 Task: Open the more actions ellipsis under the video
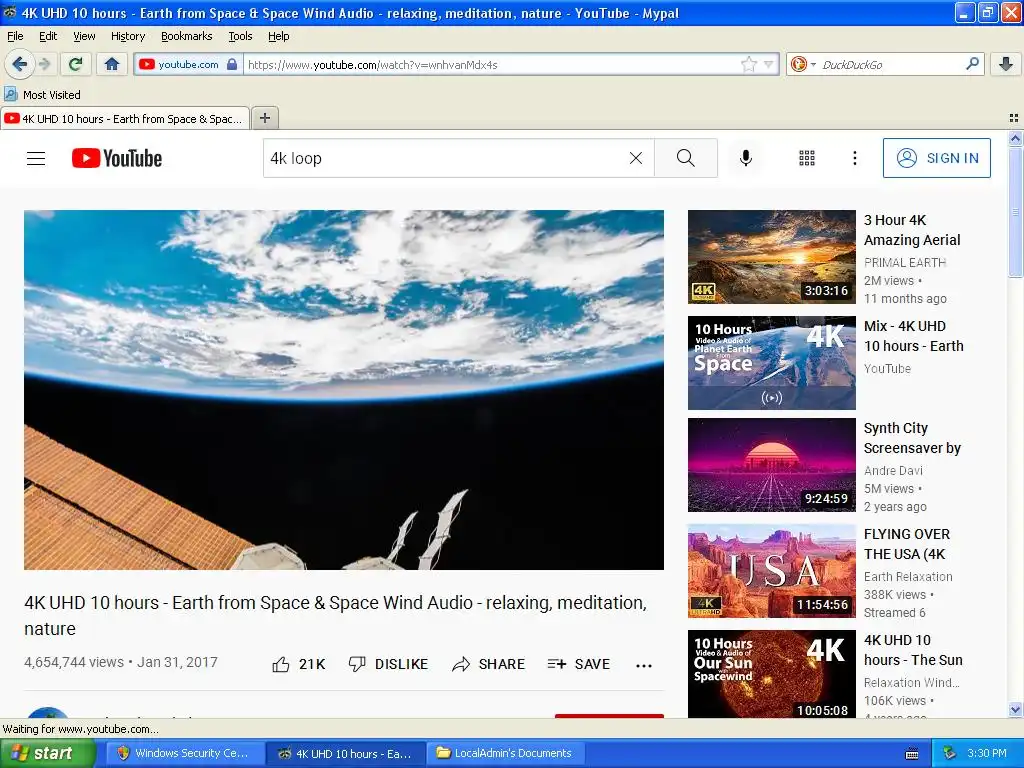tap(644, 665)
